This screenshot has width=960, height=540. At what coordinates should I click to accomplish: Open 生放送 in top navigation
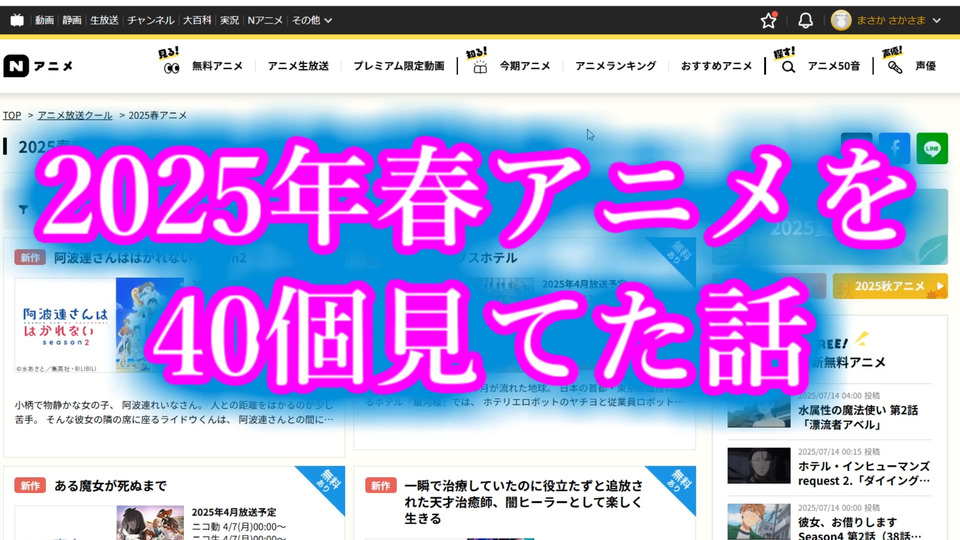[x=104, y=20]
